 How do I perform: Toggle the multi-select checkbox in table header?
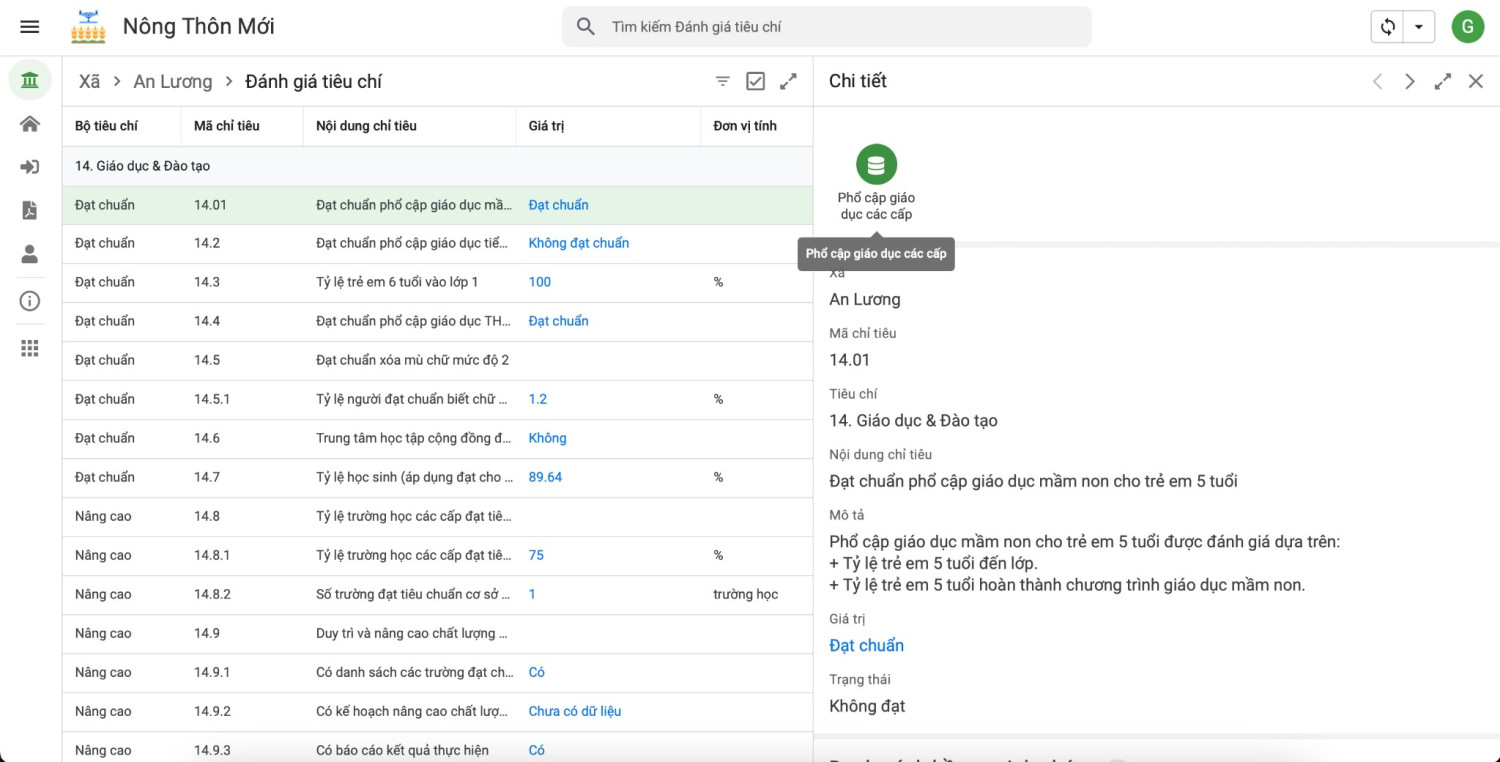point(756,82)
